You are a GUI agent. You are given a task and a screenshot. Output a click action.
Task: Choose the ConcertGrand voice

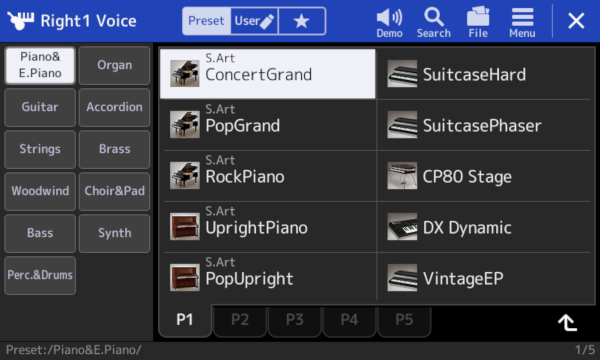(x=267, y=74)
